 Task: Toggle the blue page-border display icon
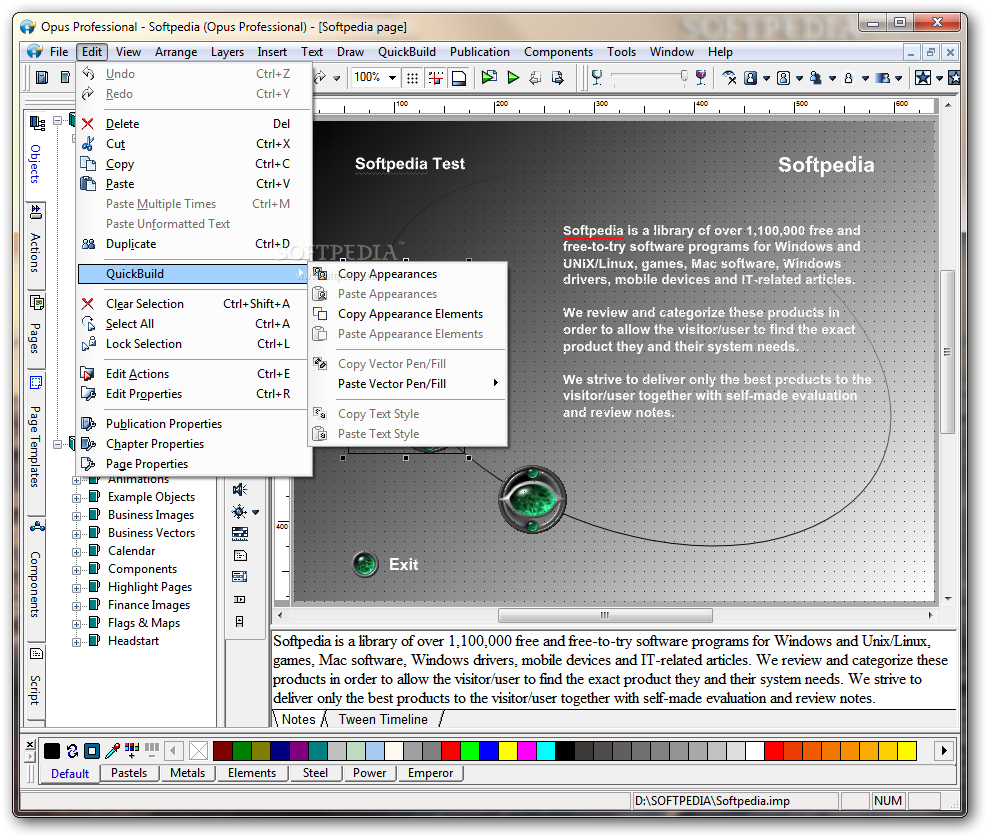click(459, 78)
